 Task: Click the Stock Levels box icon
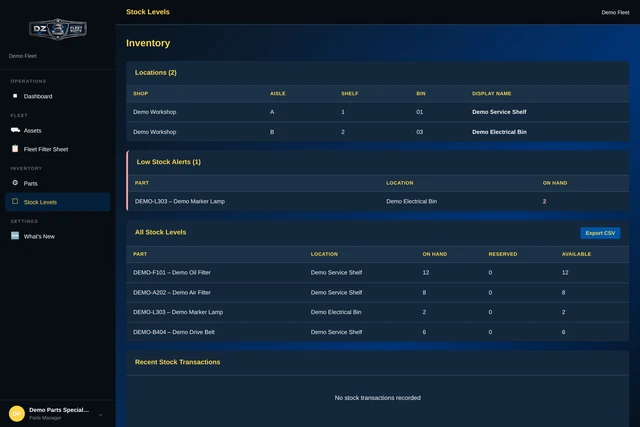tap(15, 201)
